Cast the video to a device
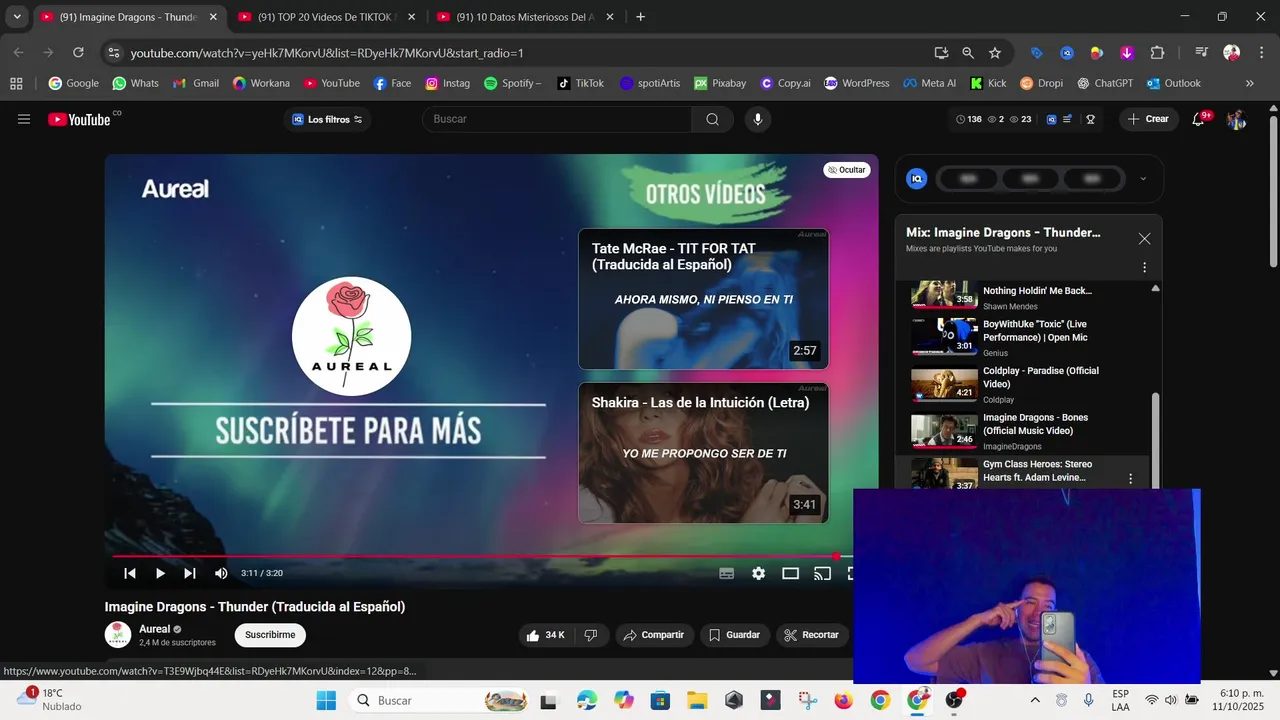The height and width of the screenshot is (720, 1280). 822,573
